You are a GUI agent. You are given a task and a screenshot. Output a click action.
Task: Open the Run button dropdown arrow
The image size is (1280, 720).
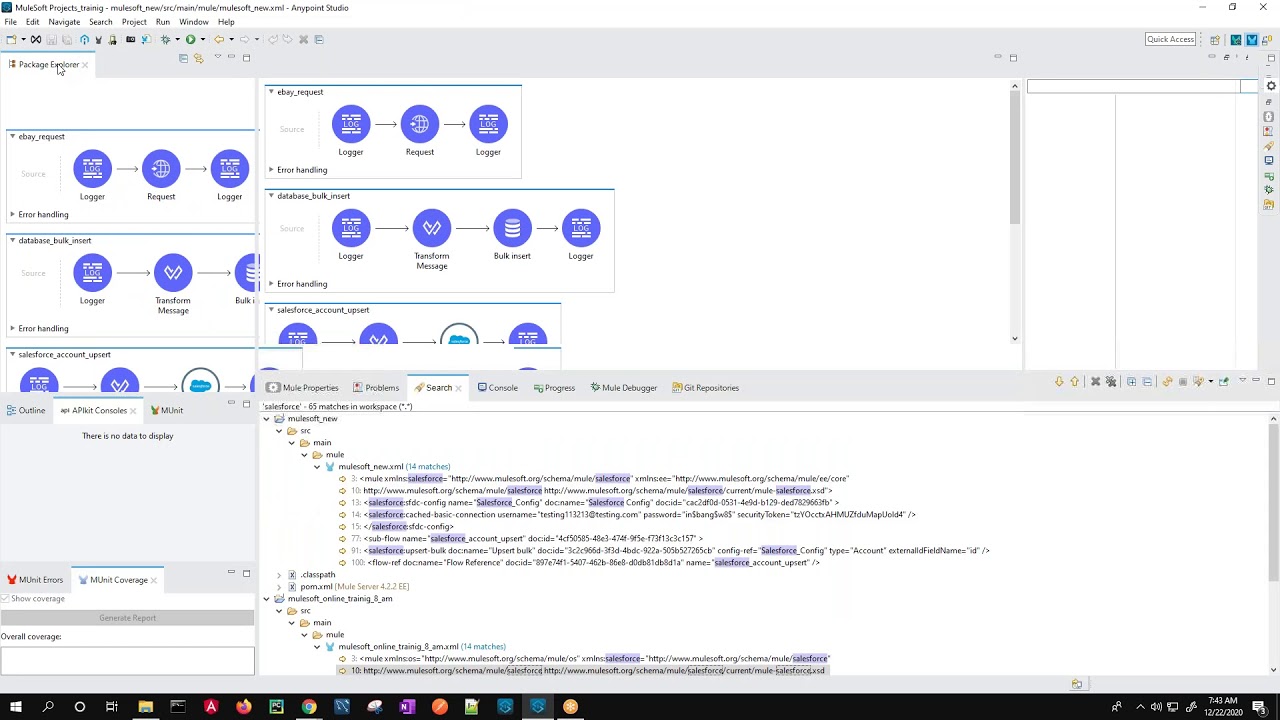coord(203,39)
